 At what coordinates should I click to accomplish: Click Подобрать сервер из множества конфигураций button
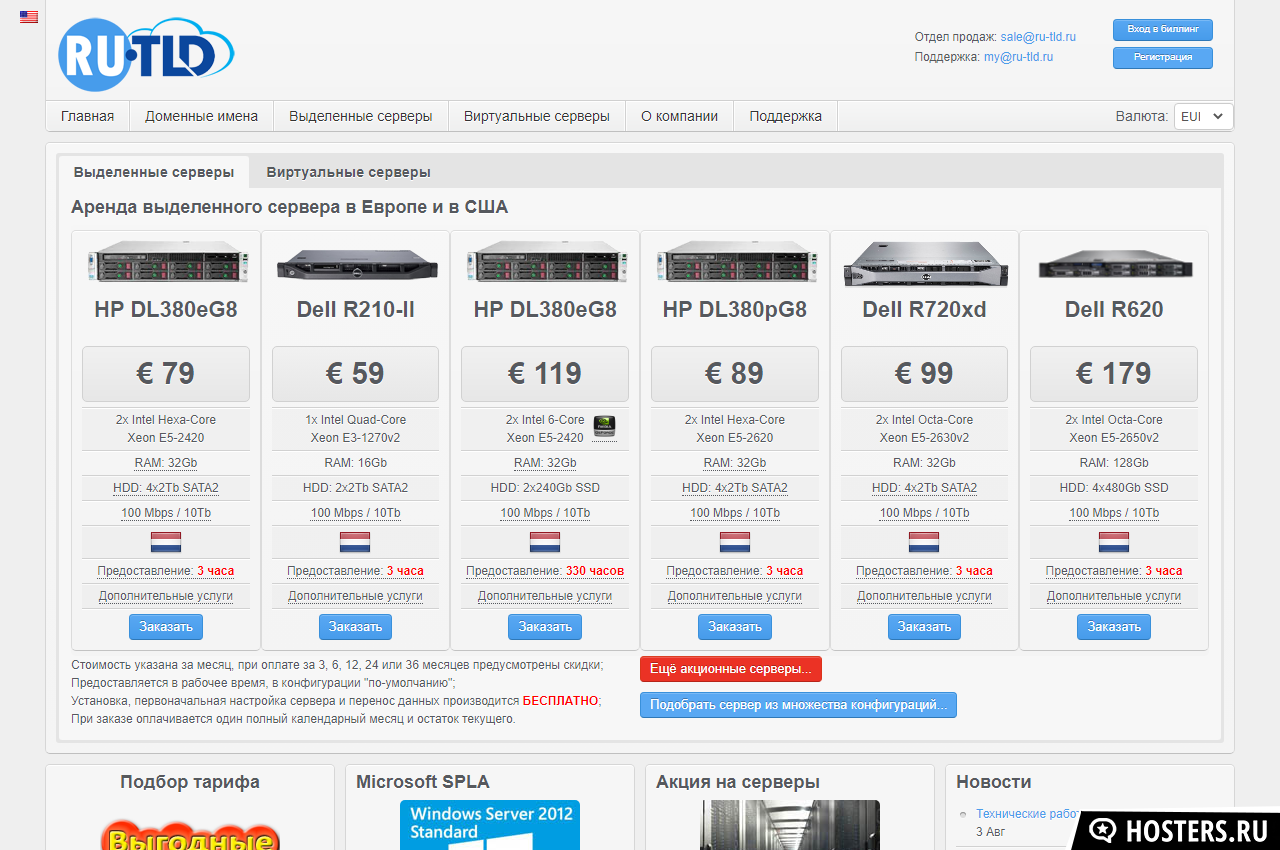pyautogui.click(x=799, y=705)
